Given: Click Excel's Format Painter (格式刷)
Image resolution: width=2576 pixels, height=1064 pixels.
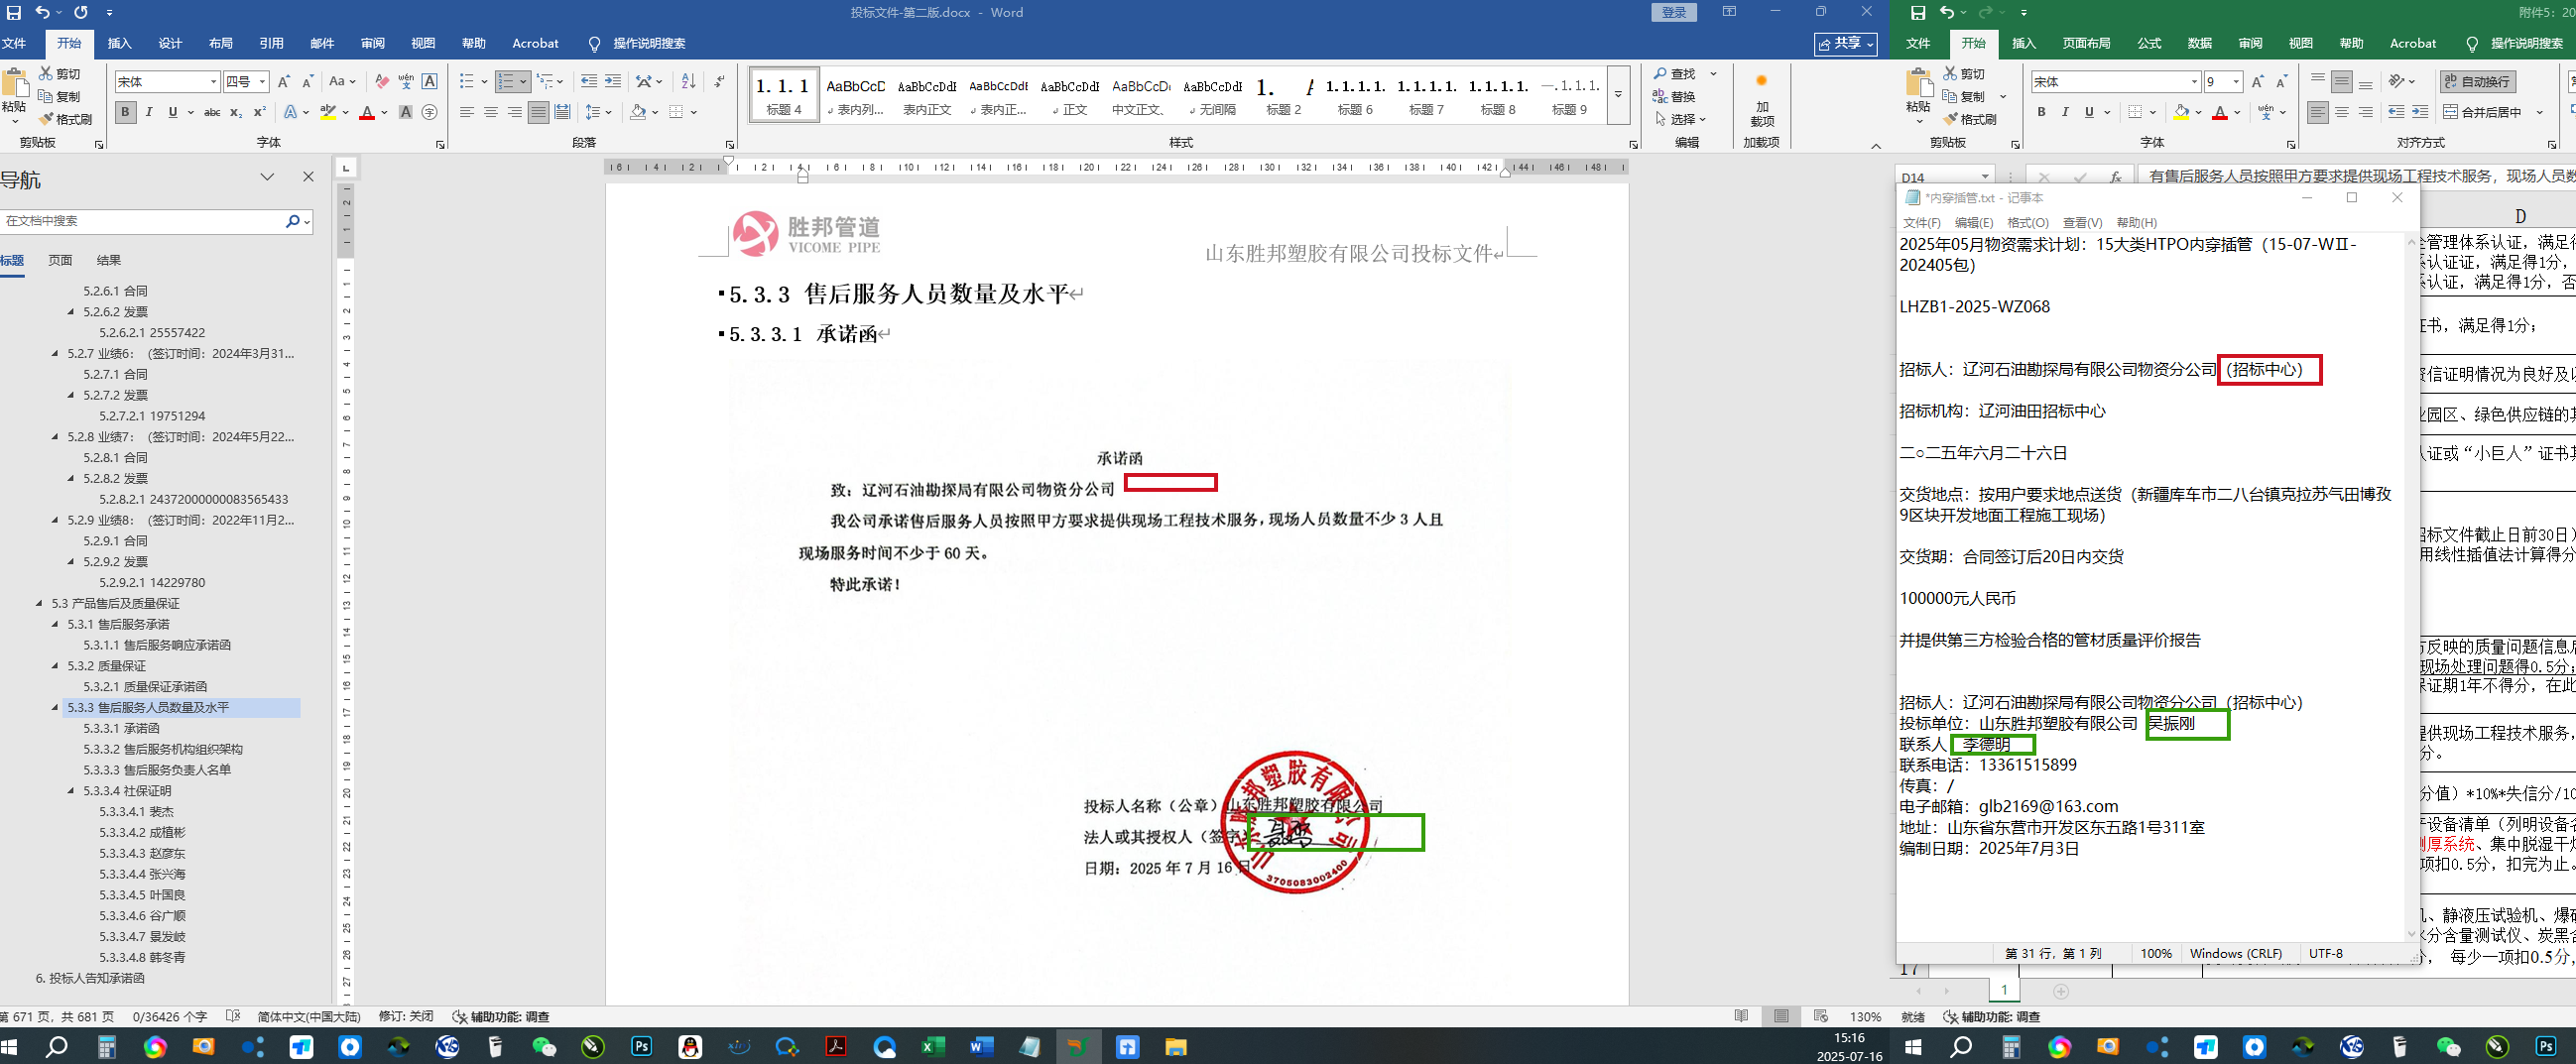Looking at the screenshot, I should 1970,119.
